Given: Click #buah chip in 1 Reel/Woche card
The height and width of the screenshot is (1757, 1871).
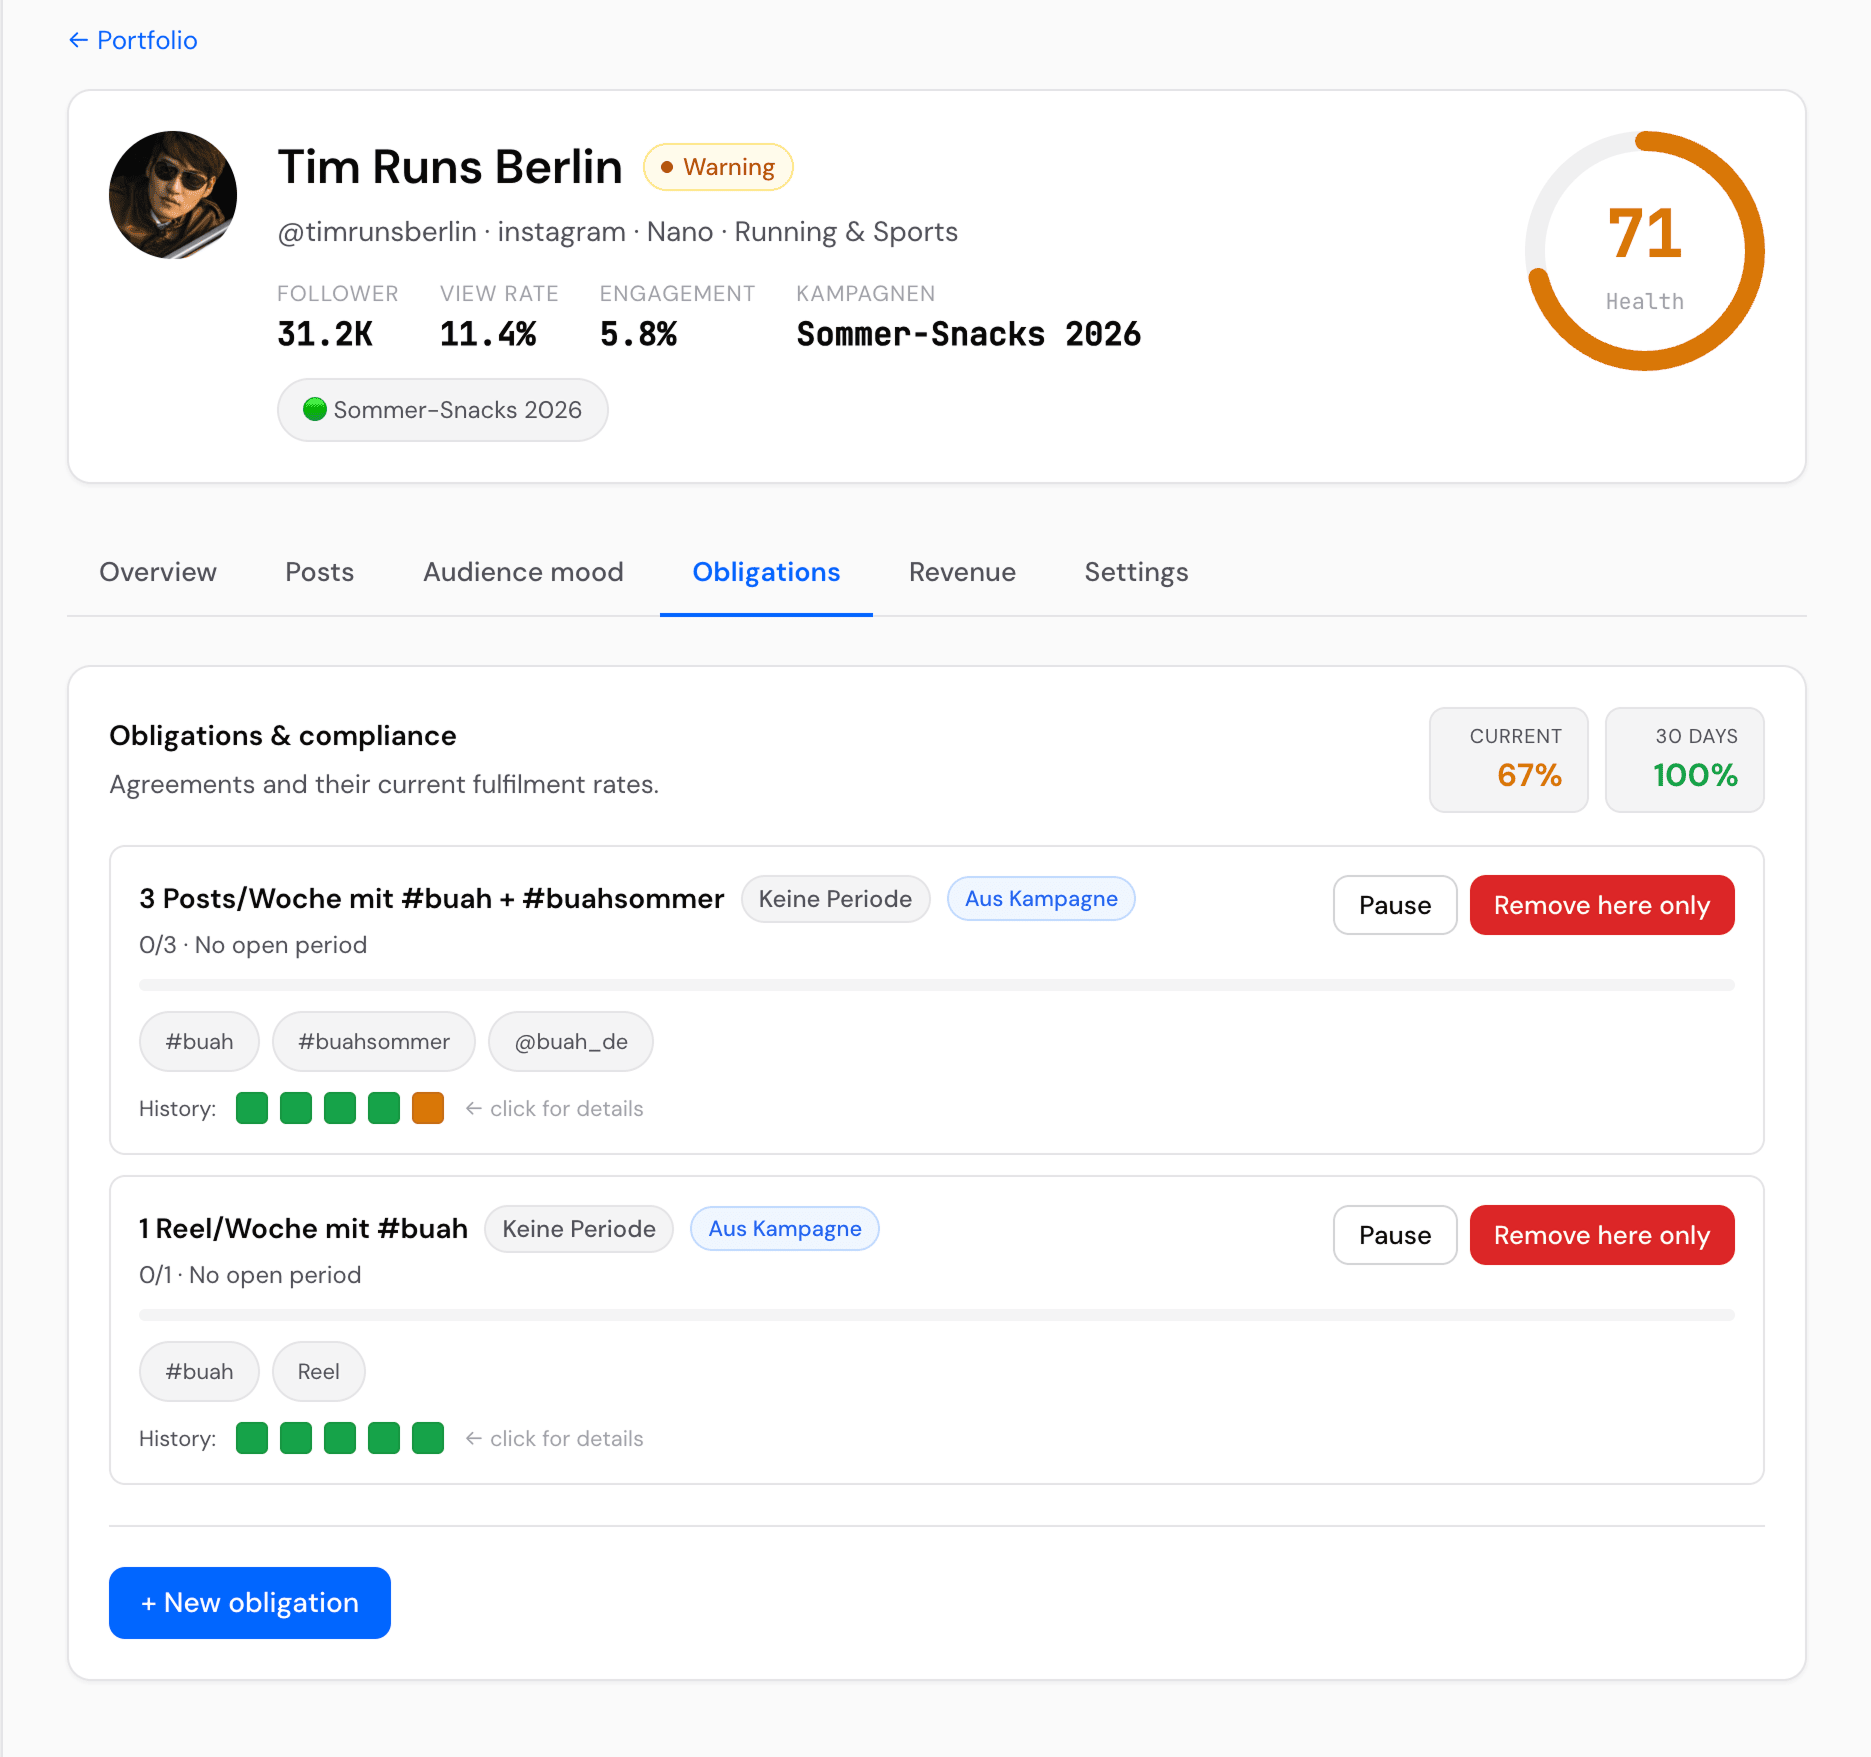Looking at the screenshot, I should pyautogui.click(x=199, y=1372).
